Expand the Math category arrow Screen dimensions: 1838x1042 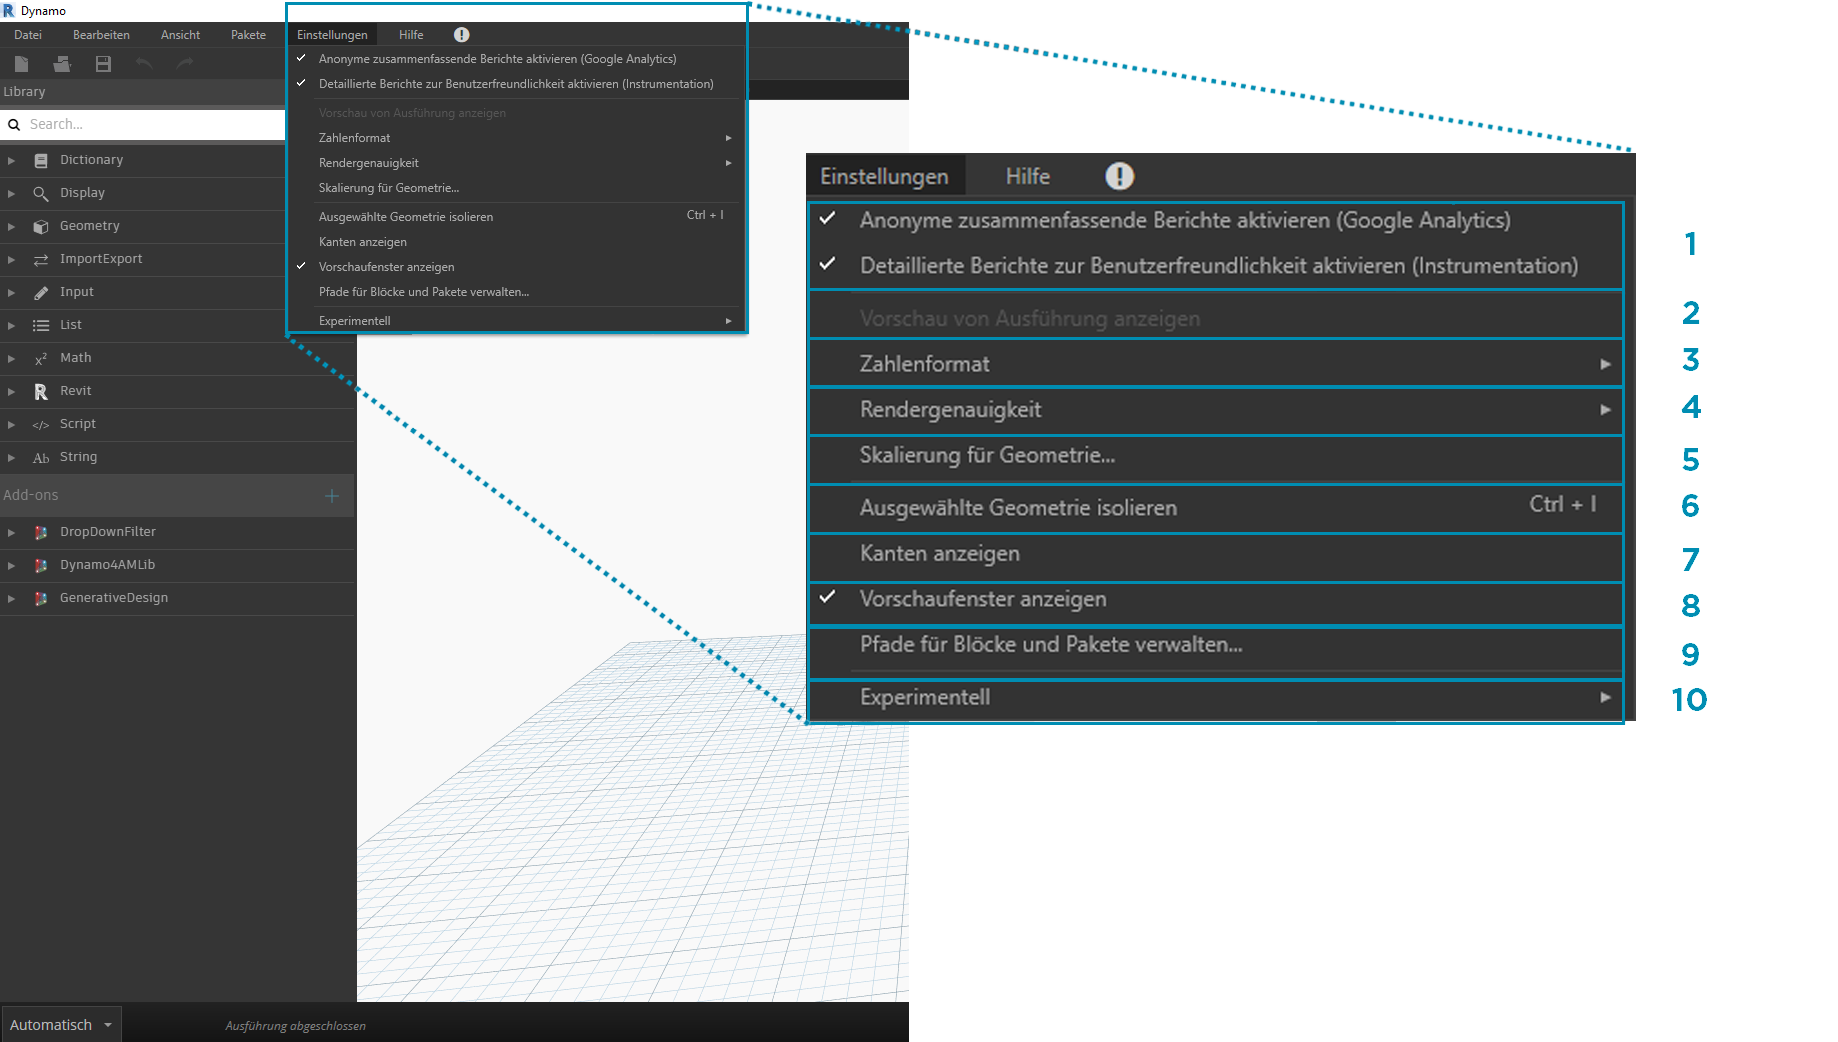coord(11,358)
